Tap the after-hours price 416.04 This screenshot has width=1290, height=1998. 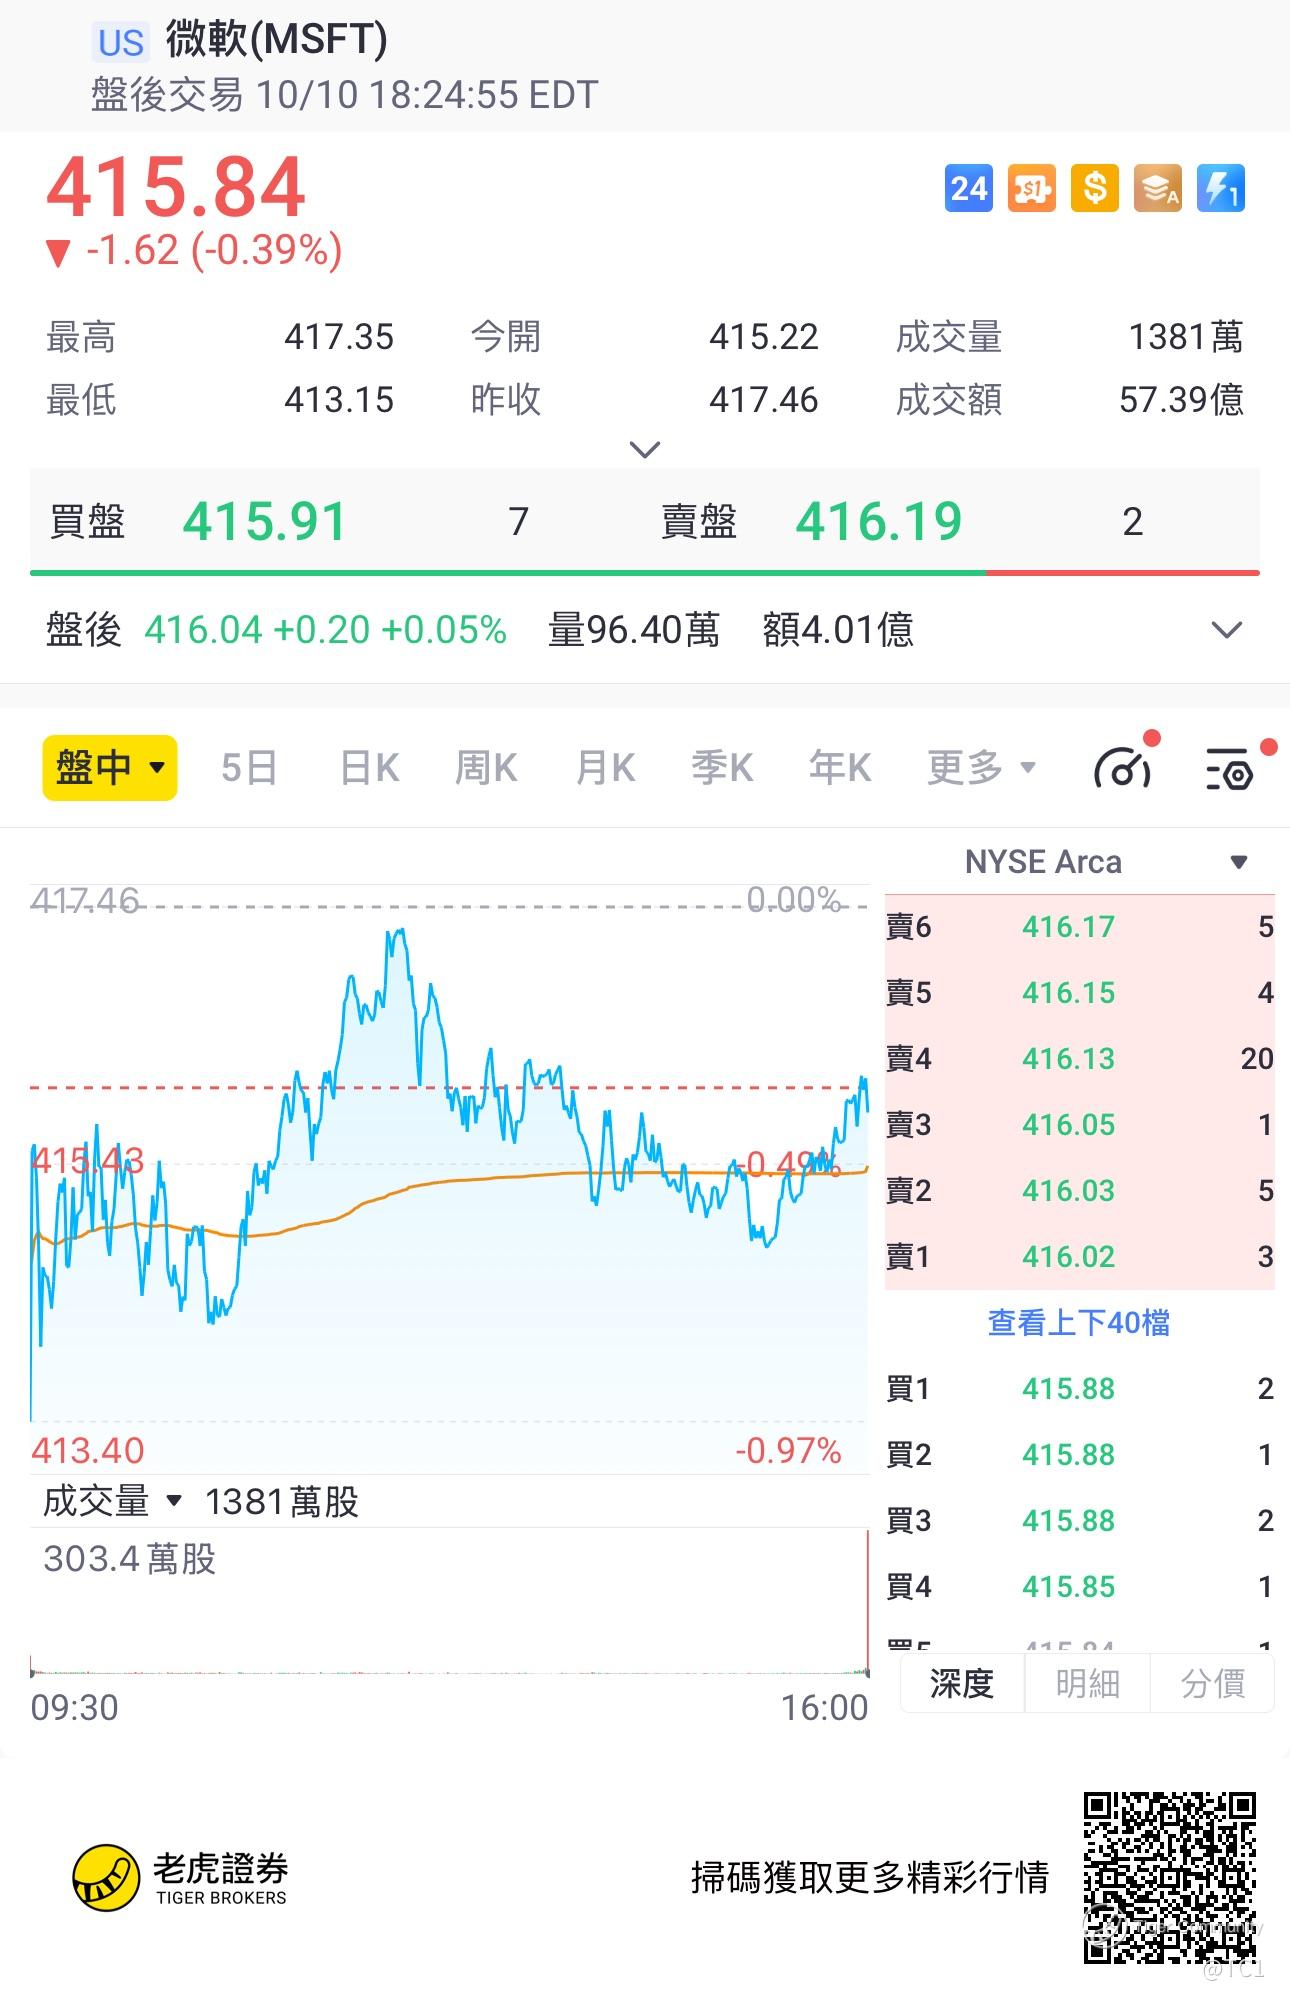tap(203, 630)
